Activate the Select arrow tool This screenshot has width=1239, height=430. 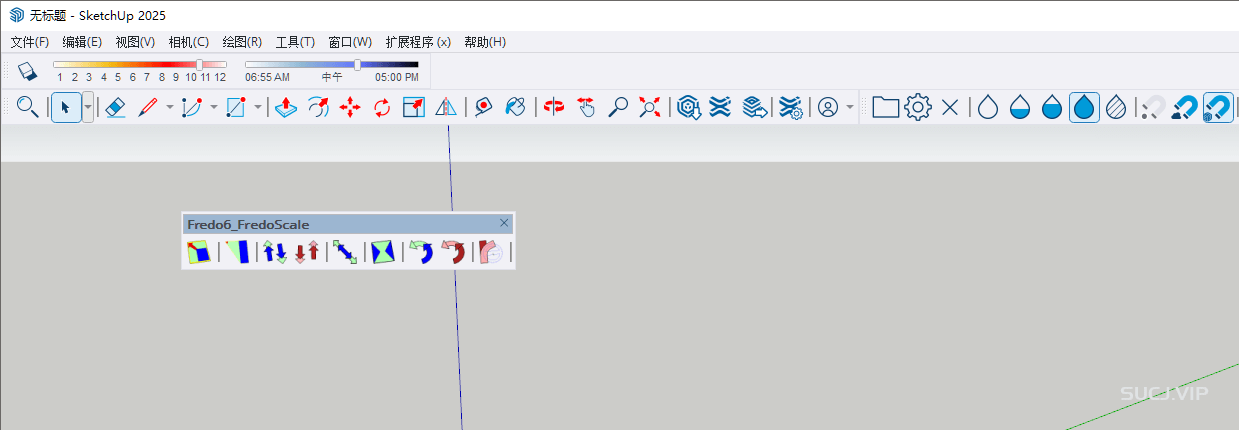pyautogui.click(x=66, y=107)
